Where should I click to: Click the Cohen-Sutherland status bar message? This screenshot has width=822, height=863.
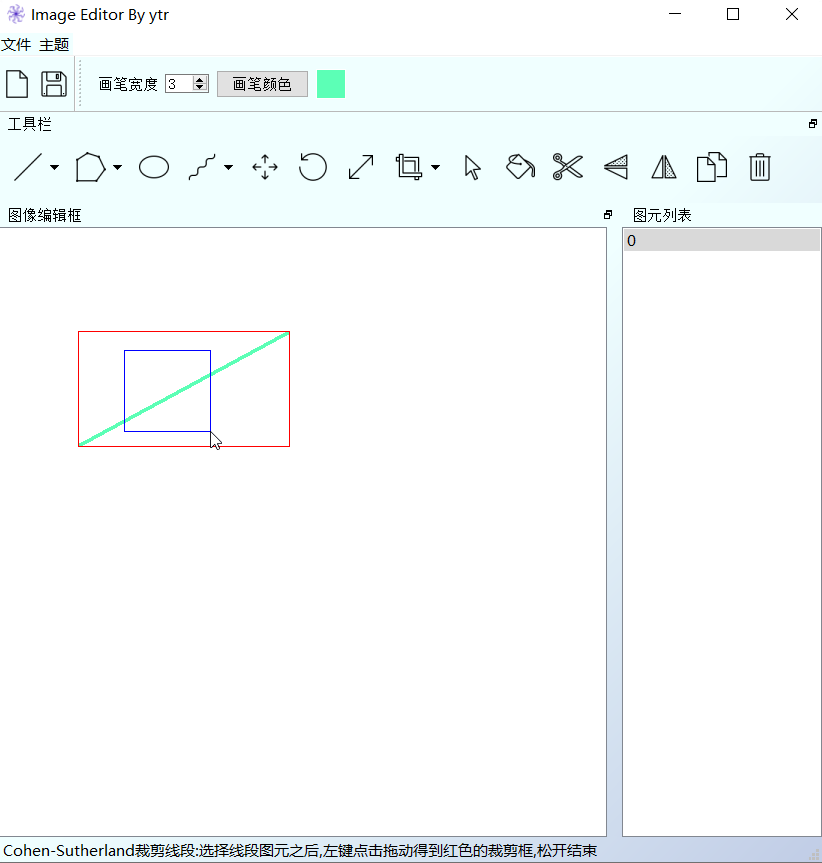pyautogui.click(x=300, y=850)
